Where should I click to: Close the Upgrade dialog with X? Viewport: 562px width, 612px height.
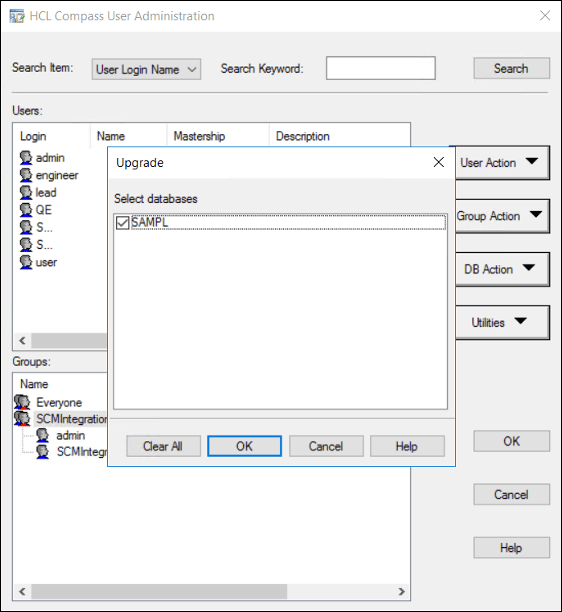[439, 162]
